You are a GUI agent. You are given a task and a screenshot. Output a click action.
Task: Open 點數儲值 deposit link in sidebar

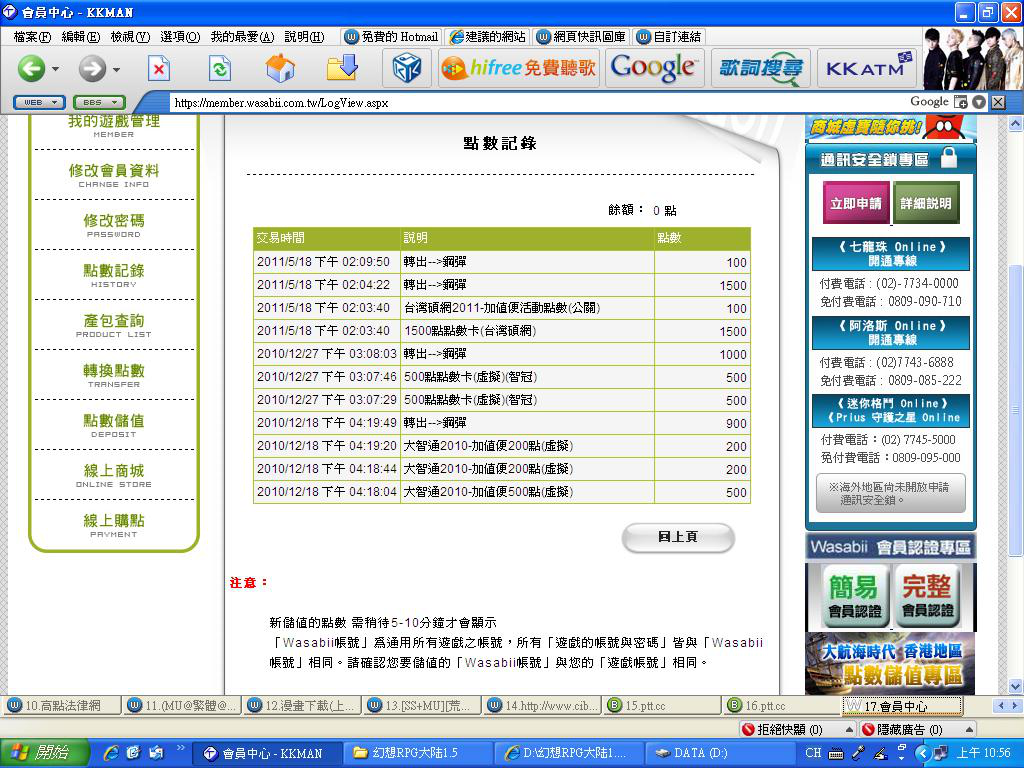tap(113, 424)
